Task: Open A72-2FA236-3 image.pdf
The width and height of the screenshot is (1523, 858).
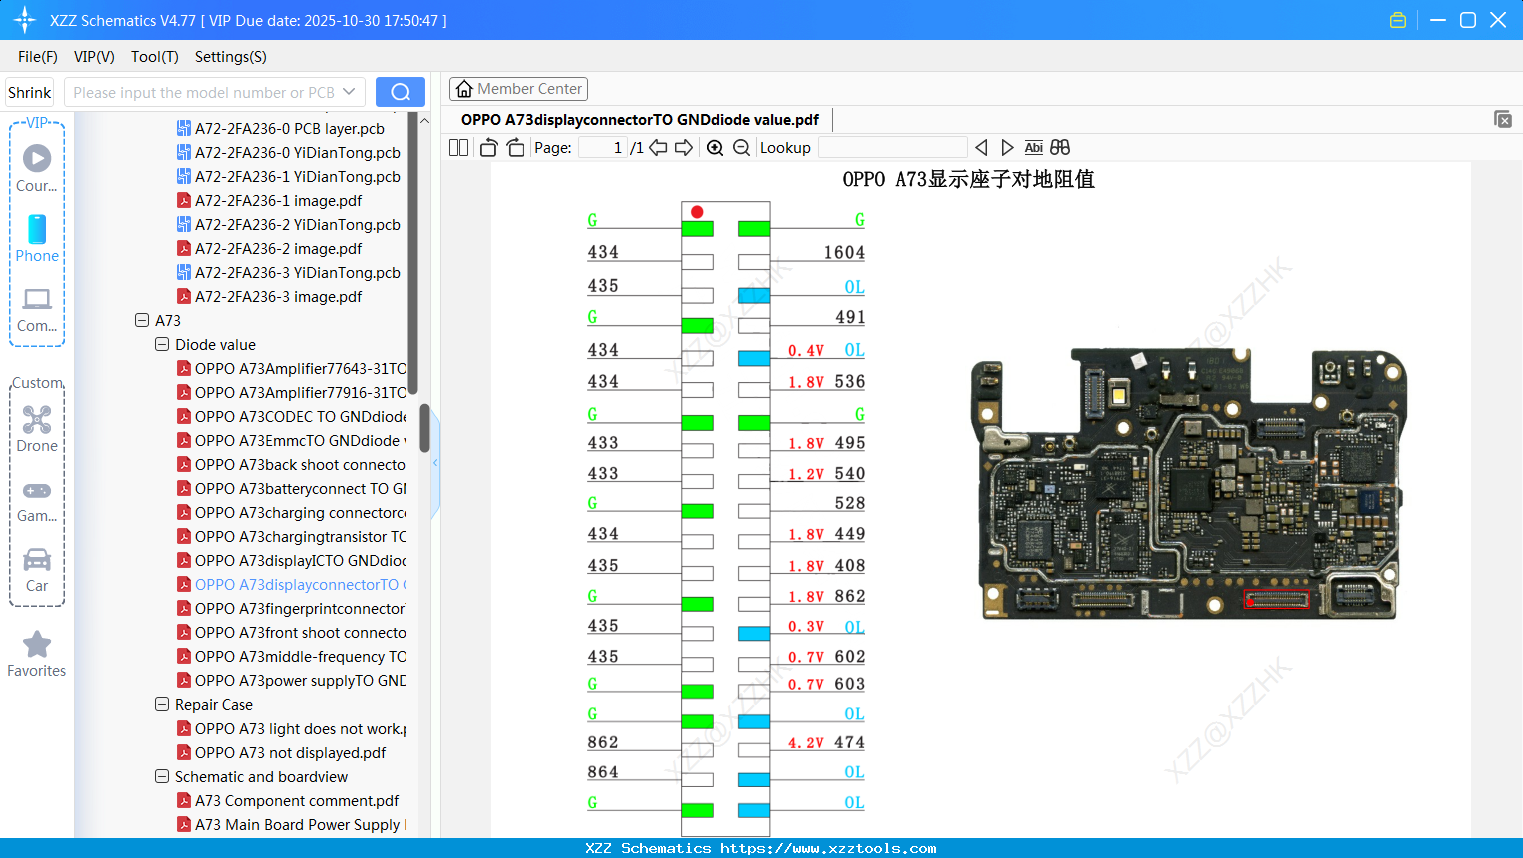Action: tap(279, 296)
